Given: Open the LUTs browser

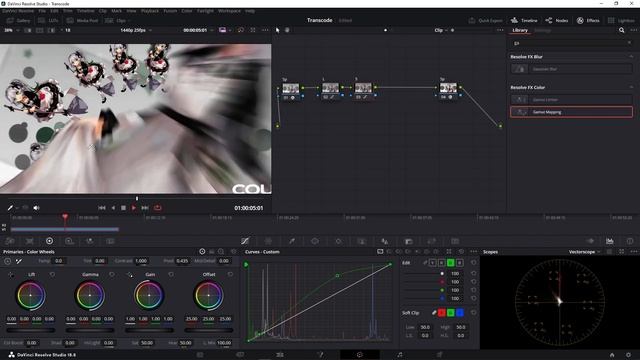Looking at the screenshot, I should point(49,20).
